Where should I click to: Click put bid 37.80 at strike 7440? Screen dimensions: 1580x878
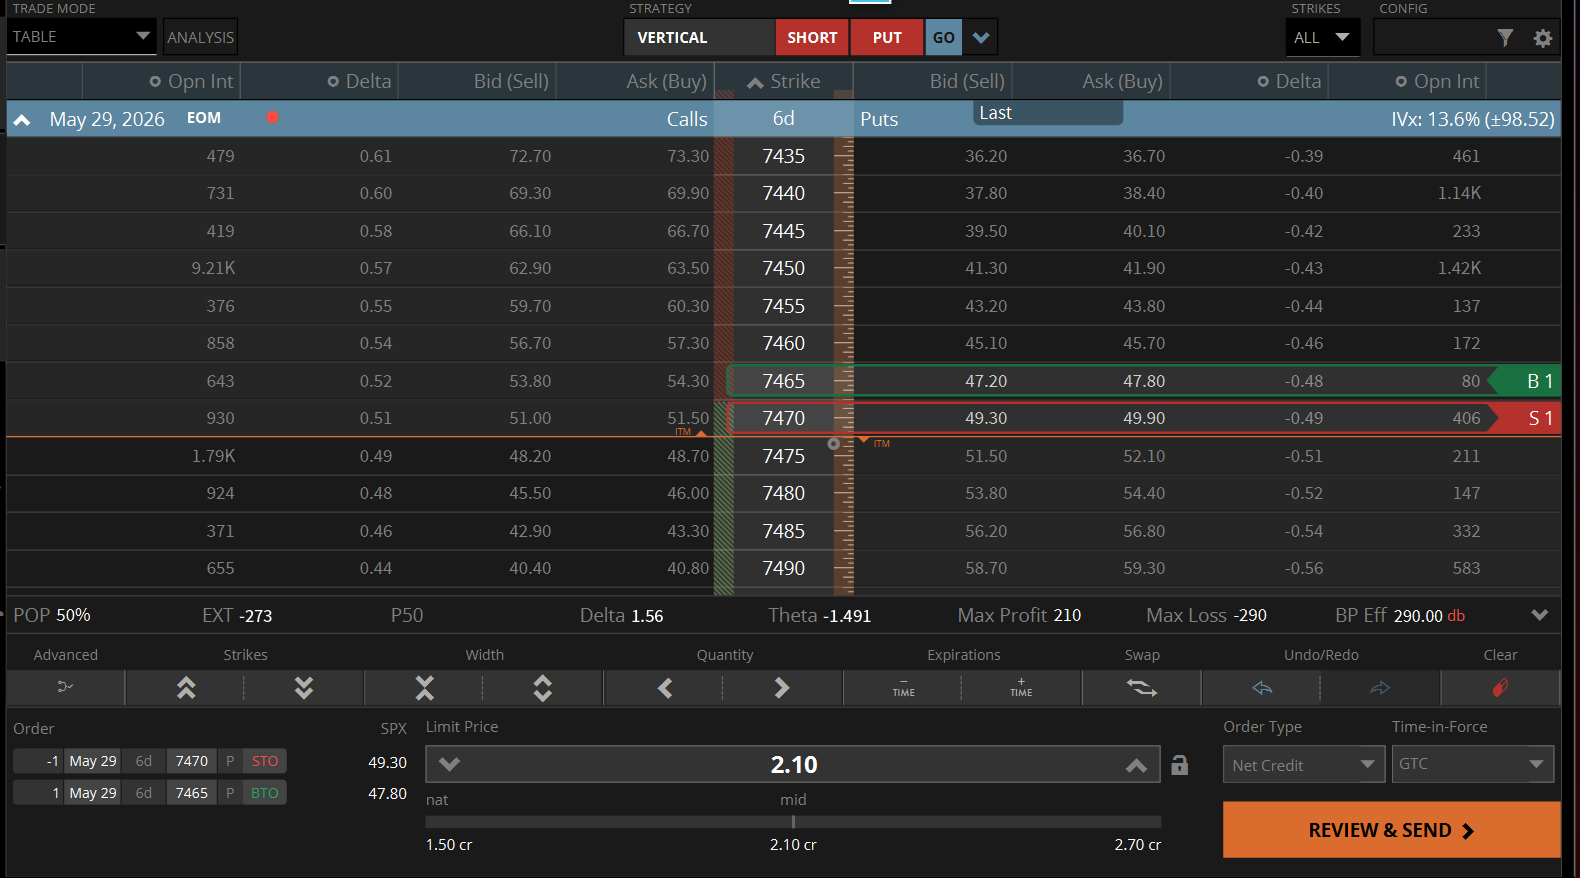pos(986,193)
